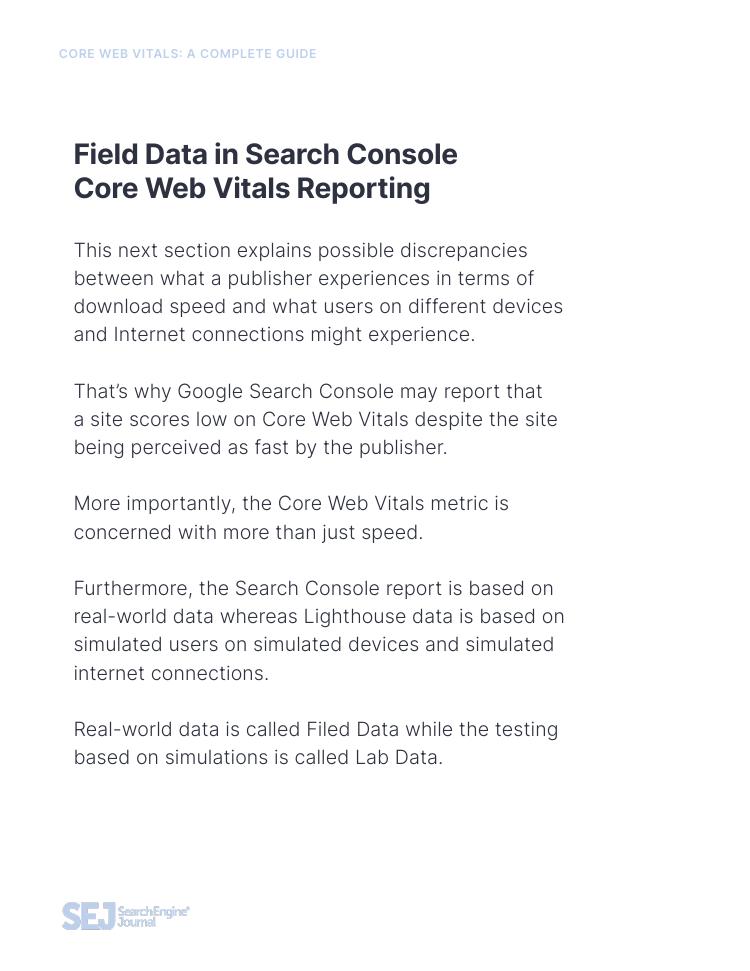
Task: Click the line starting 'Furthermore, the Search Console'
Action: pos(313,588)
